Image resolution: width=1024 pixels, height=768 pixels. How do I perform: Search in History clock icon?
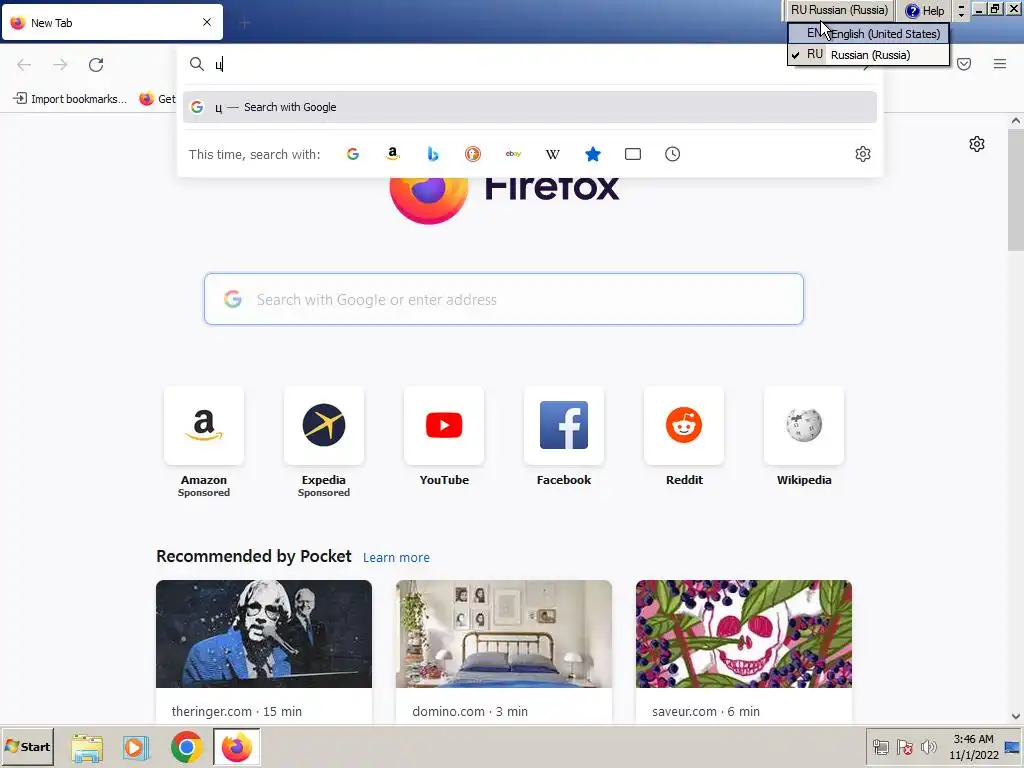[x=673, y=154]
